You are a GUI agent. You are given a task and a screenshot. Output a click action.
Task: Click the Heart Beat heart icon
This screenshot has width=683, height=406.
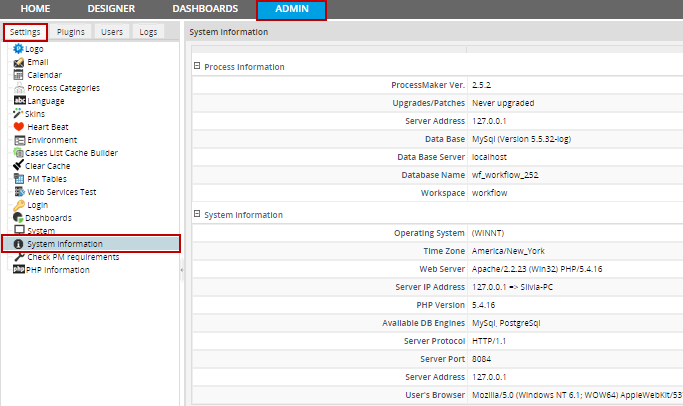click(x=19, y=127)
